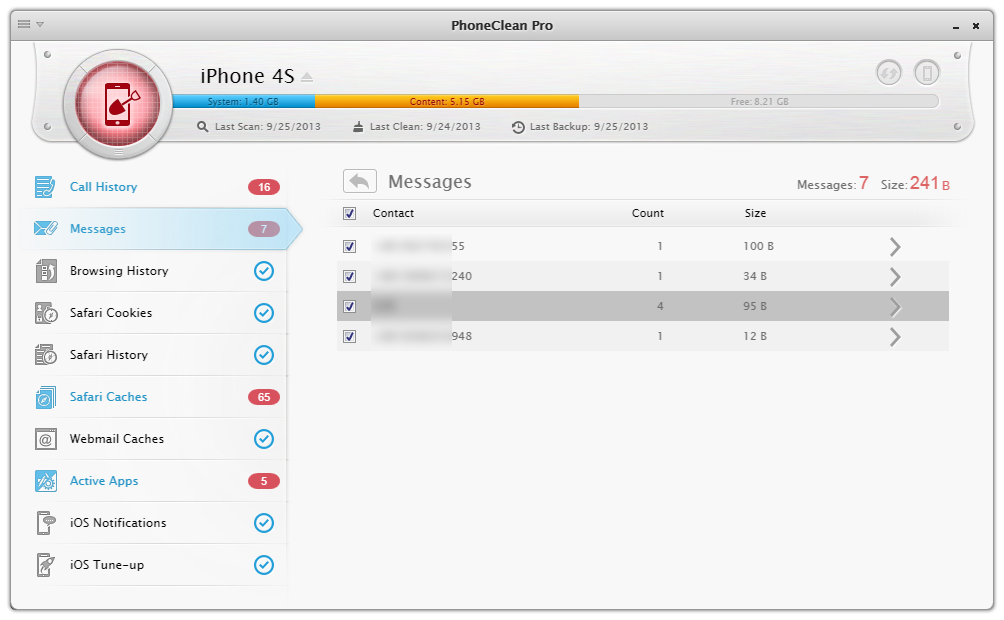
Task: Click the Webmail Caches @ icon
Action: [46, 439]
